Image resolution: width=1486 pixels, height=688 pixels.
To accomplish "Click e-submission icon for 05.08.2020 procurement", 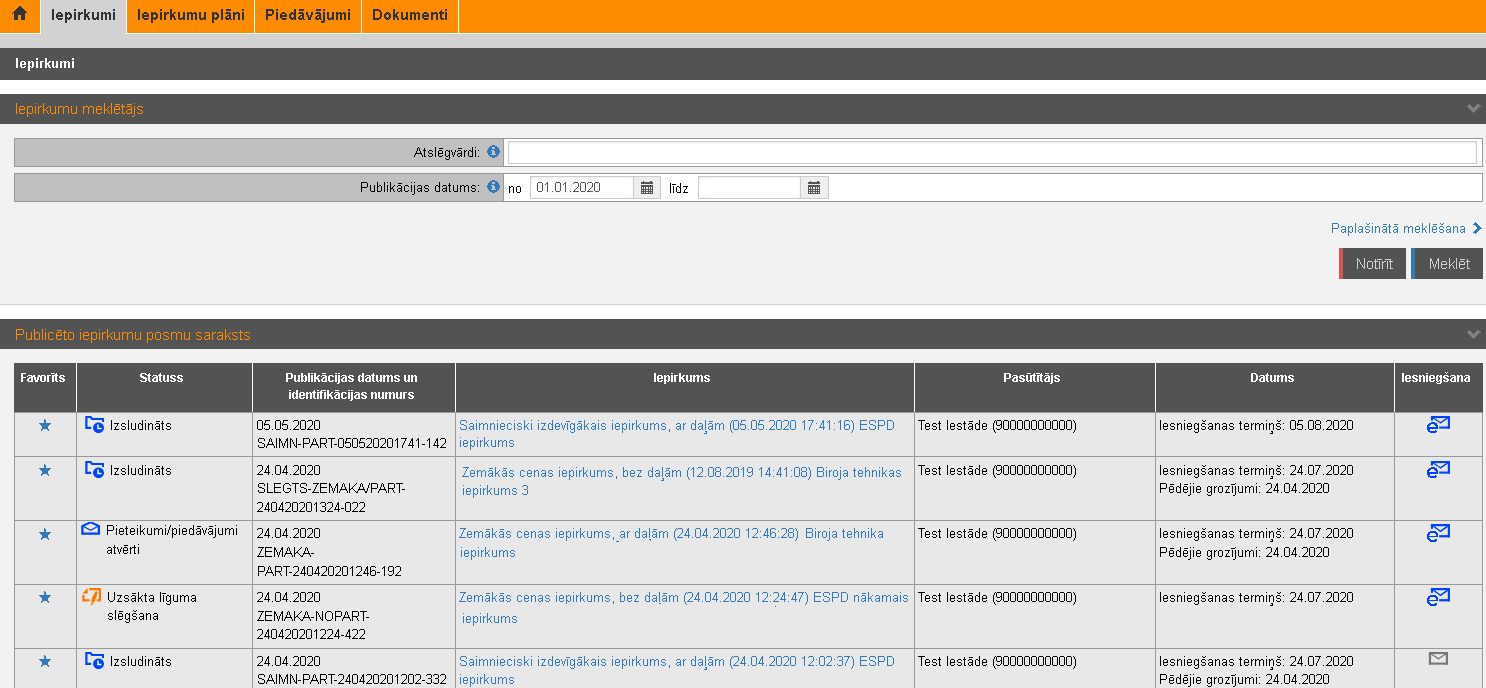I will tap(1438, 425).
